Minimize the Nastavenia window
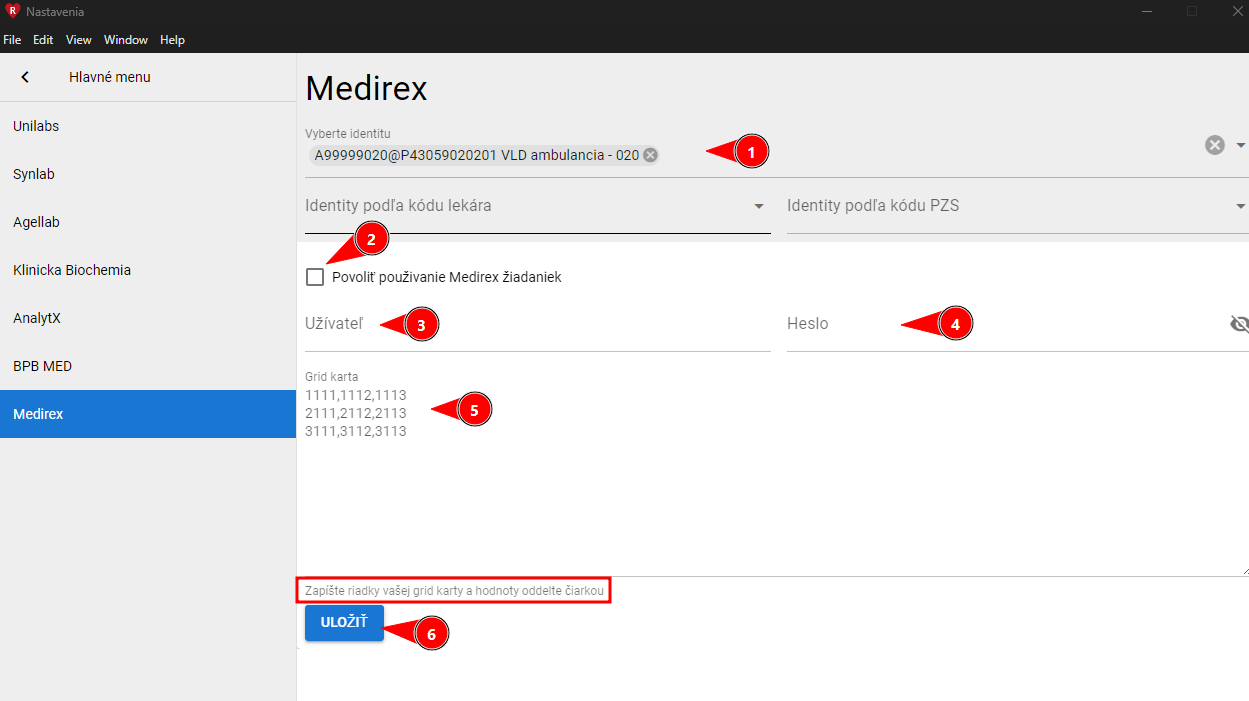The width and height of the screenshot is (1249, 701). (x=1145, y=11)
